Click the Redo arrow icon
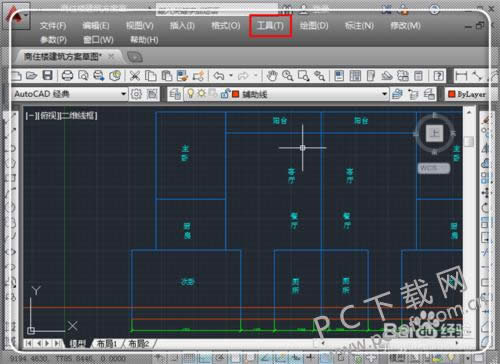The height and width of the screenshot is (364, 500). (x=243, y=76)
